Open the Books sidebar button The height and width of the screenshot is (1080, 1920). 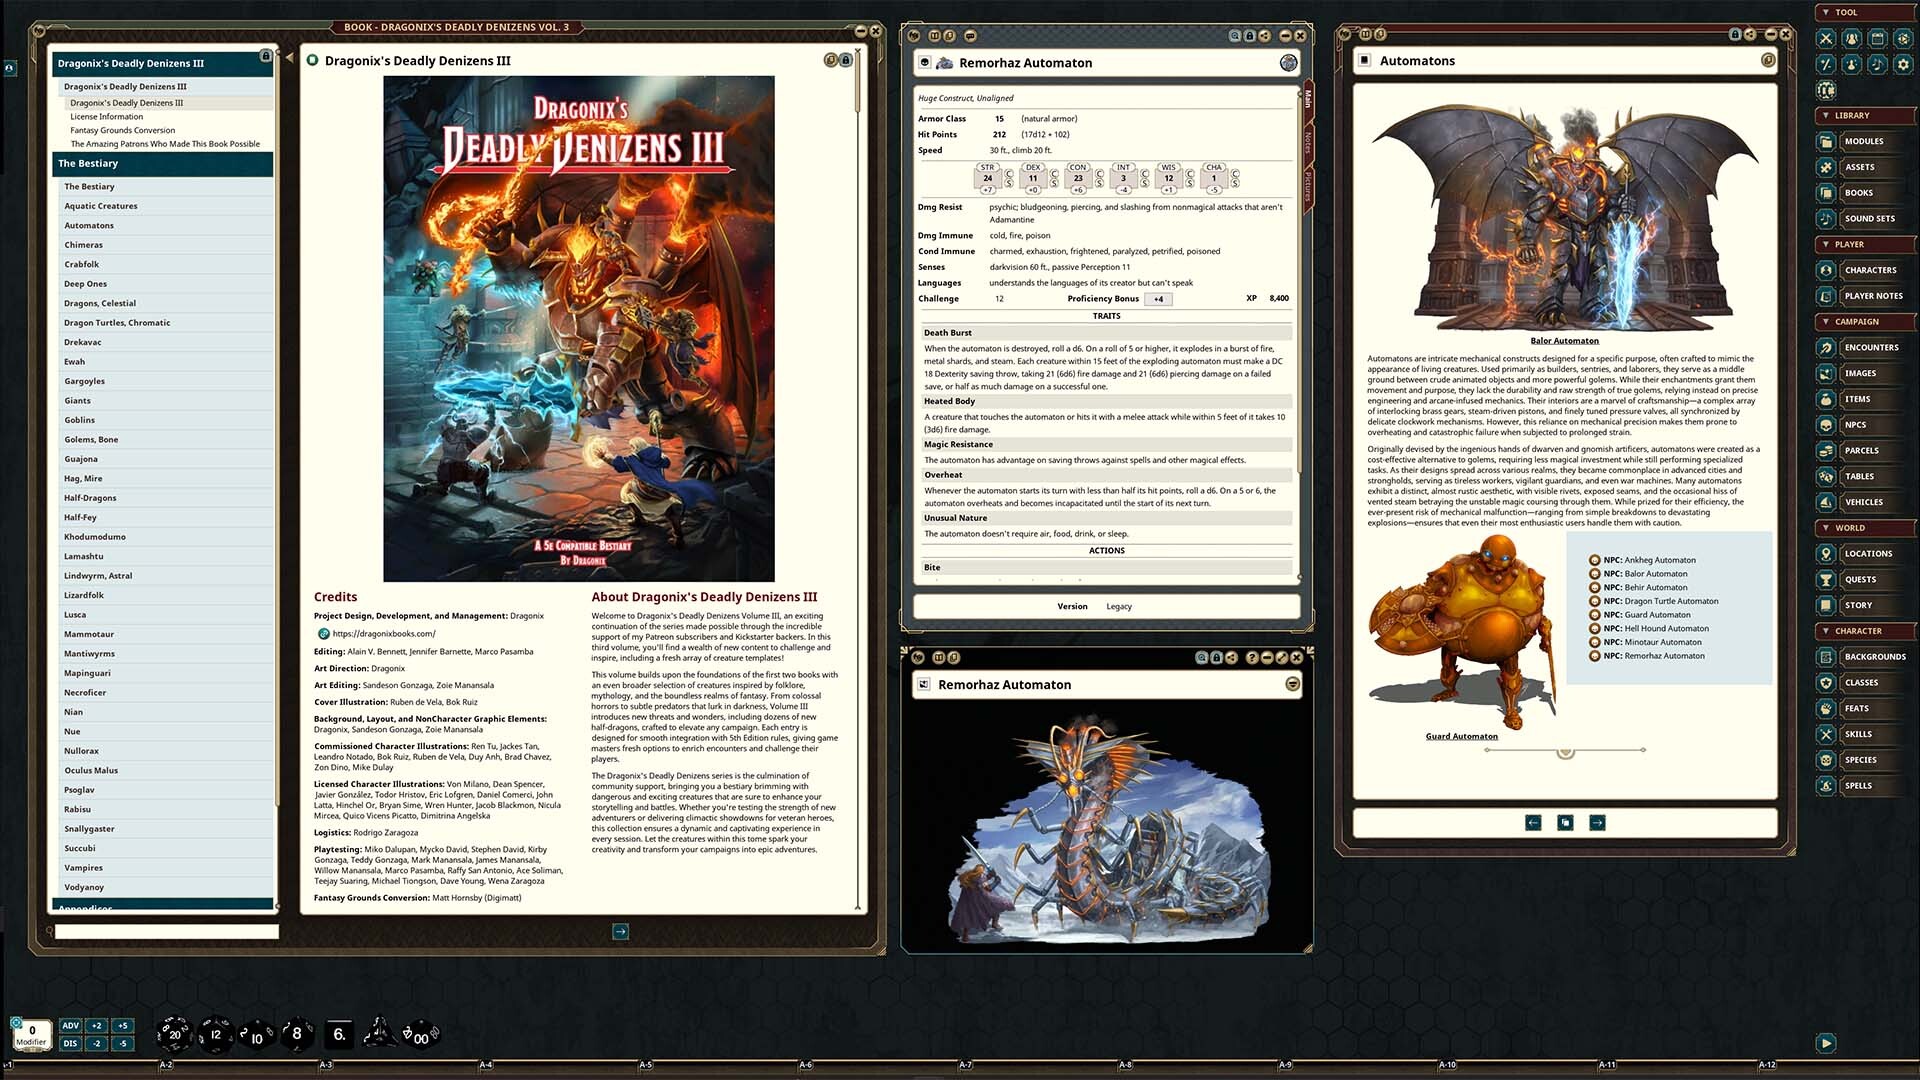coord(1866,193)
